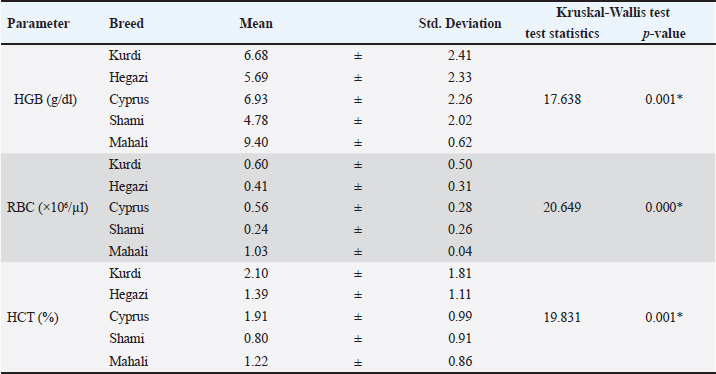The height and width of the screenshot is (374, 716).
Task: Select the Kruskal-Wallis test header
Action: point(613,12)
